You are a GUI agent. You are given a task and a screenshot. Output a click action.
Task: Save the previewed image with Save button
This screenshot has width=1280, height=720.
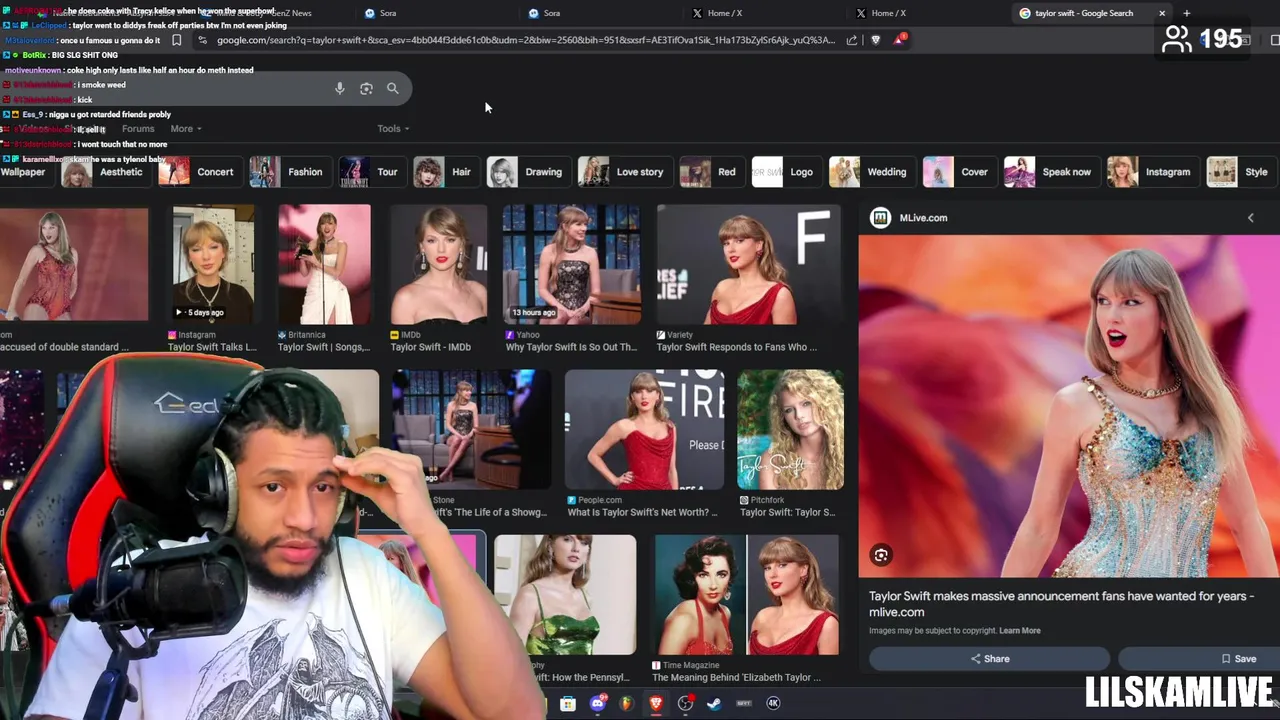[1199, 659]
